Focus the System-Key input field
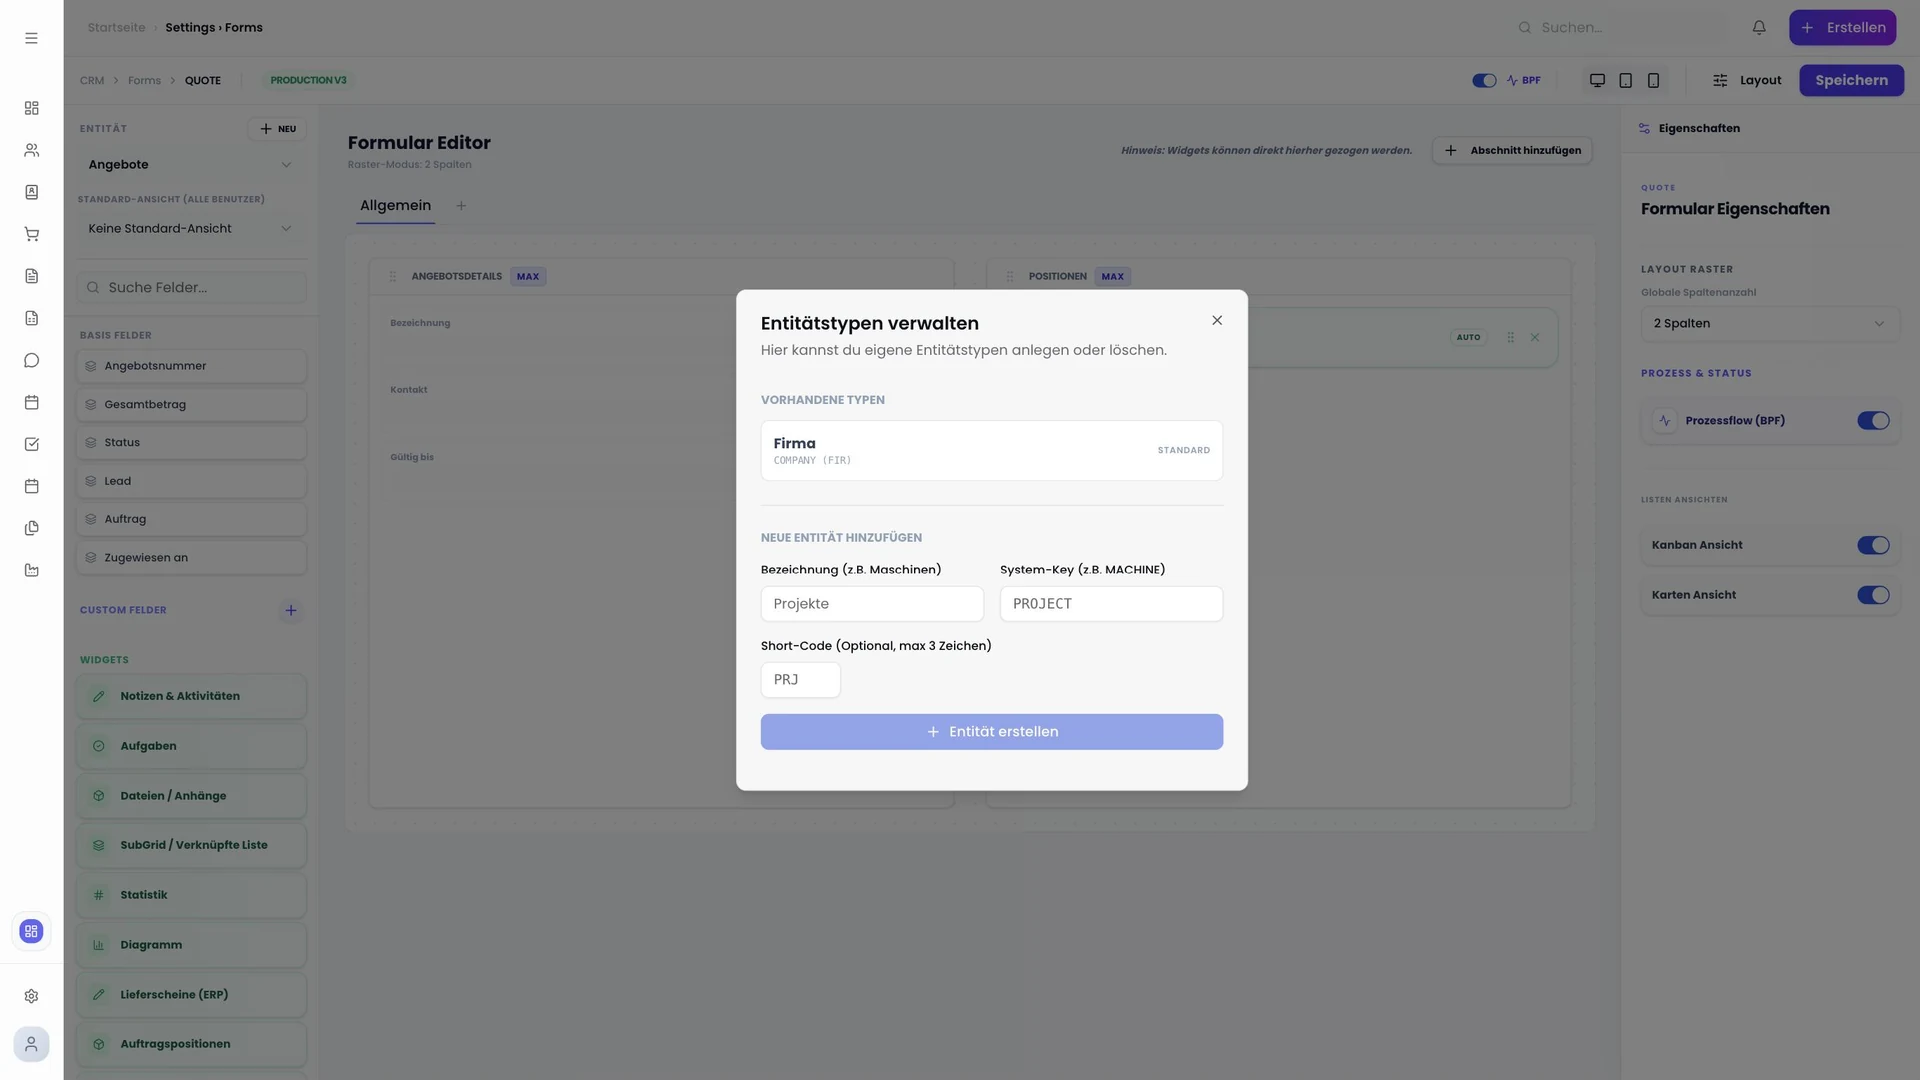This screenshot has height=1080, width=1920. pos(1111,604)
